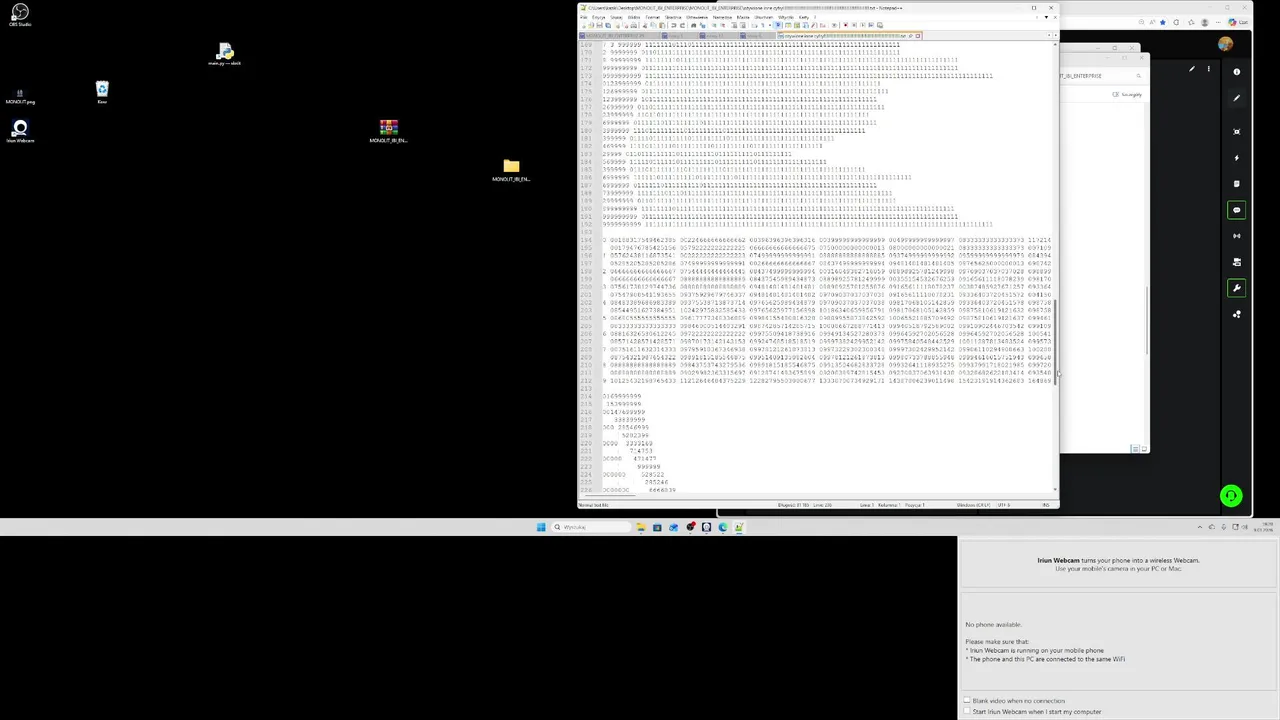Click the taskbar search box
Image resolution: width=1280 pixels, height=720 pixels.
590,527
